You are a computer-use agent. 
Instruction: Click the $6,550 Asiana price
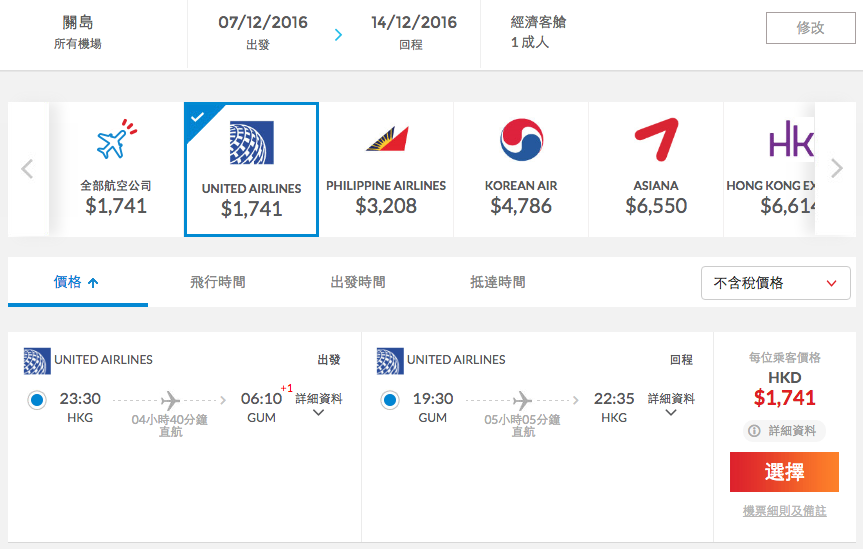coord(656,206)
